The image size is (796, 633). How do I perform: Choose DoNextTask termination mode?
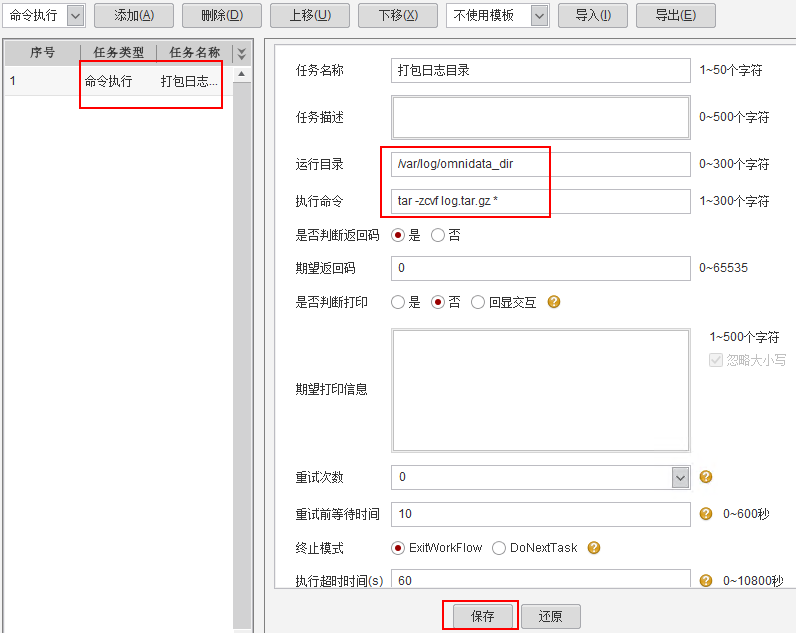499,548
